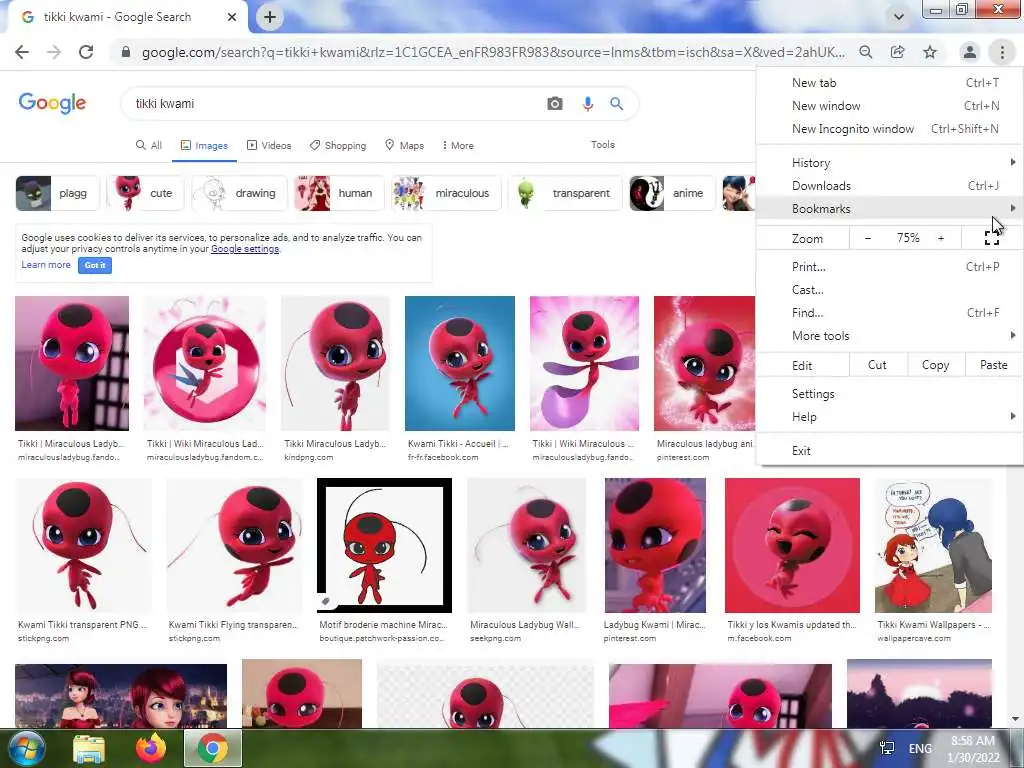Image resolution: width=1024 pixels, height=768 pixels.
Task: Select Print... in the menu
Action: [x=889, y=266]
